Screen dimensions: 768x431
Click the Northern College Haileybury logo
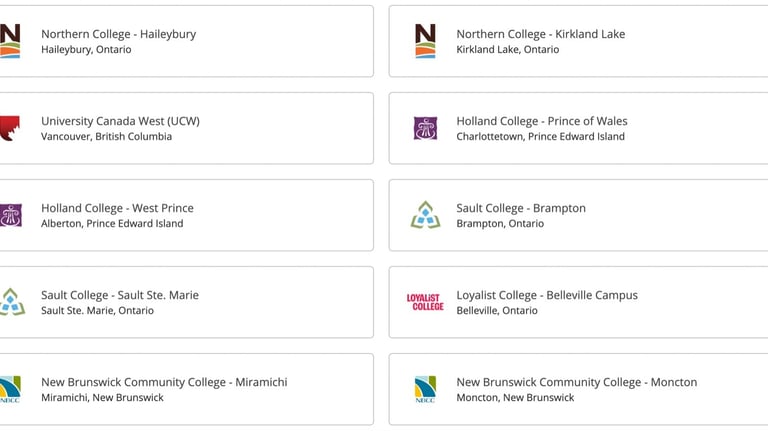point(10,41)
